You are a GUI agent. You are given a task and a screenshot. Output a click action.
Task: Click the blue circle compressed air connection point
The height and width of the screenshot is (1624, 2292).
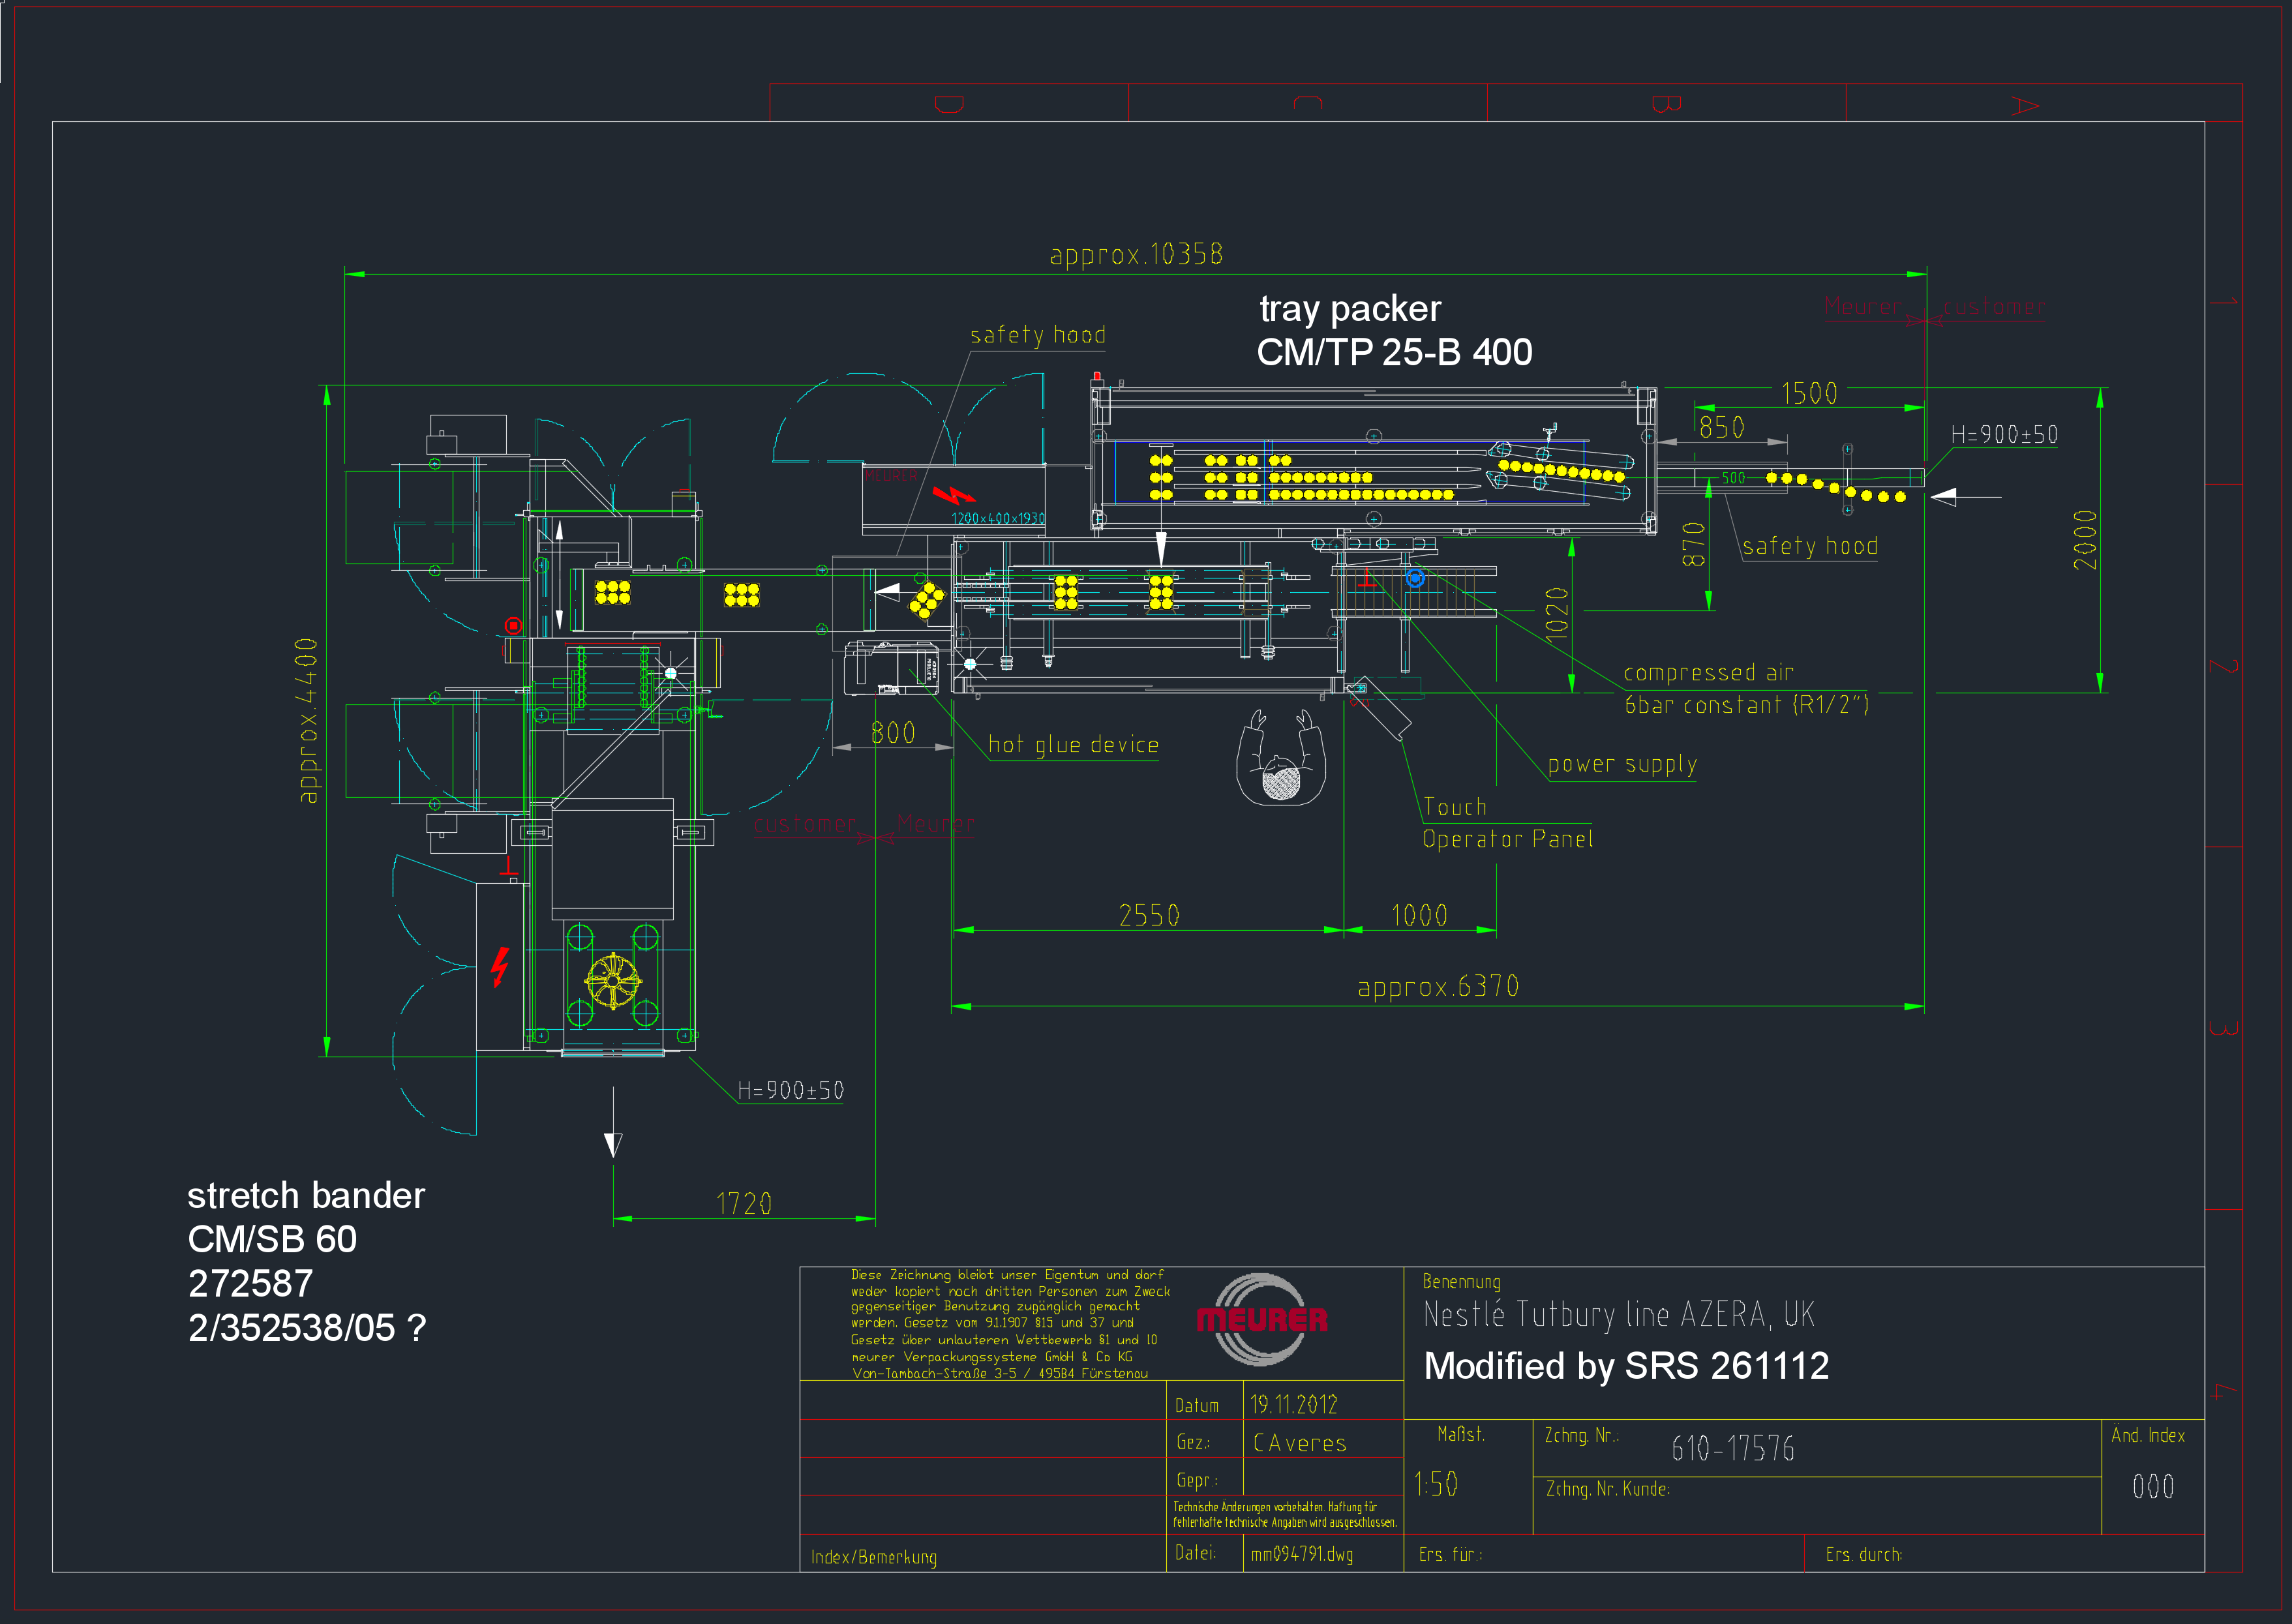[1415, 578]
